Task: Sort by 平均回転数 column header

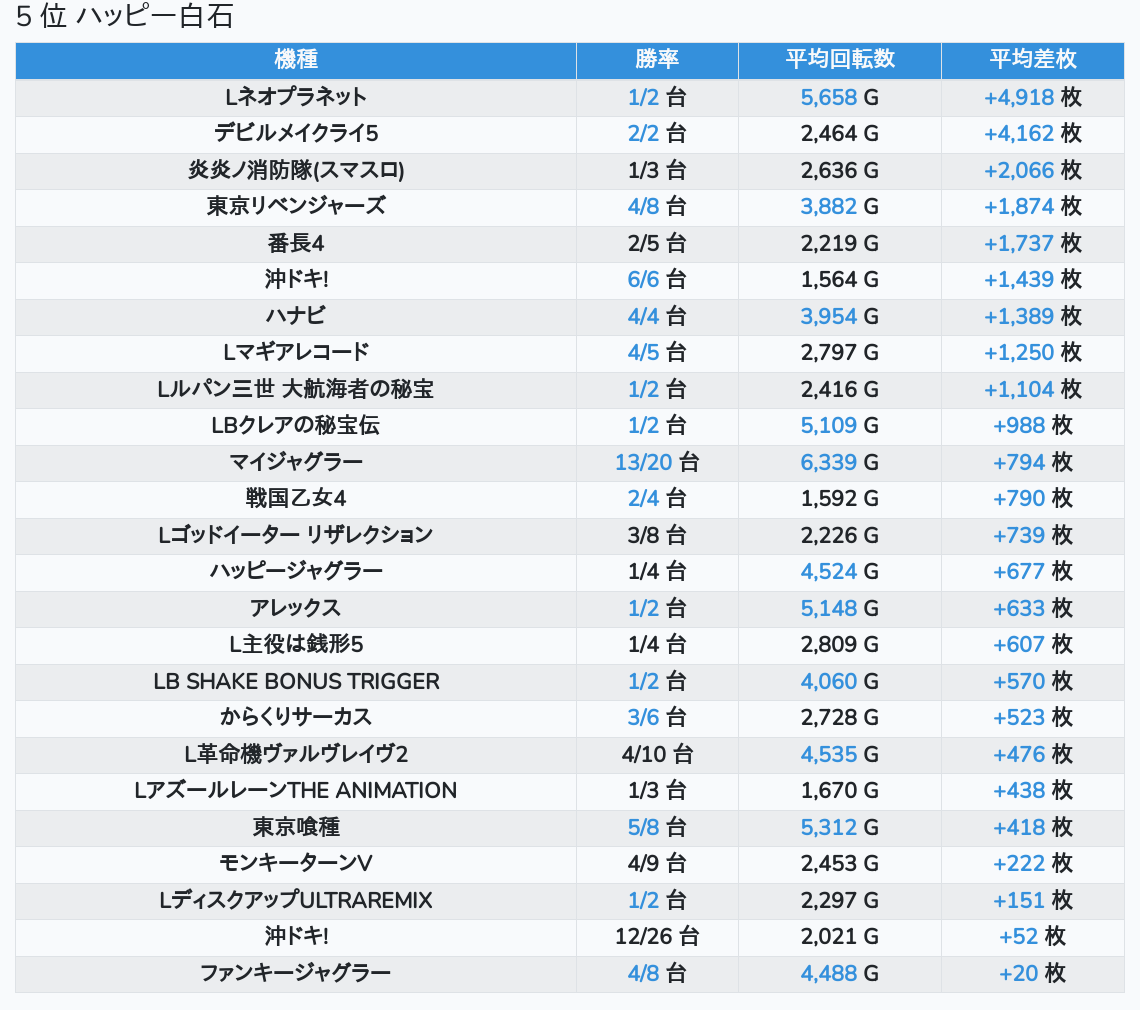Action: 839,59
